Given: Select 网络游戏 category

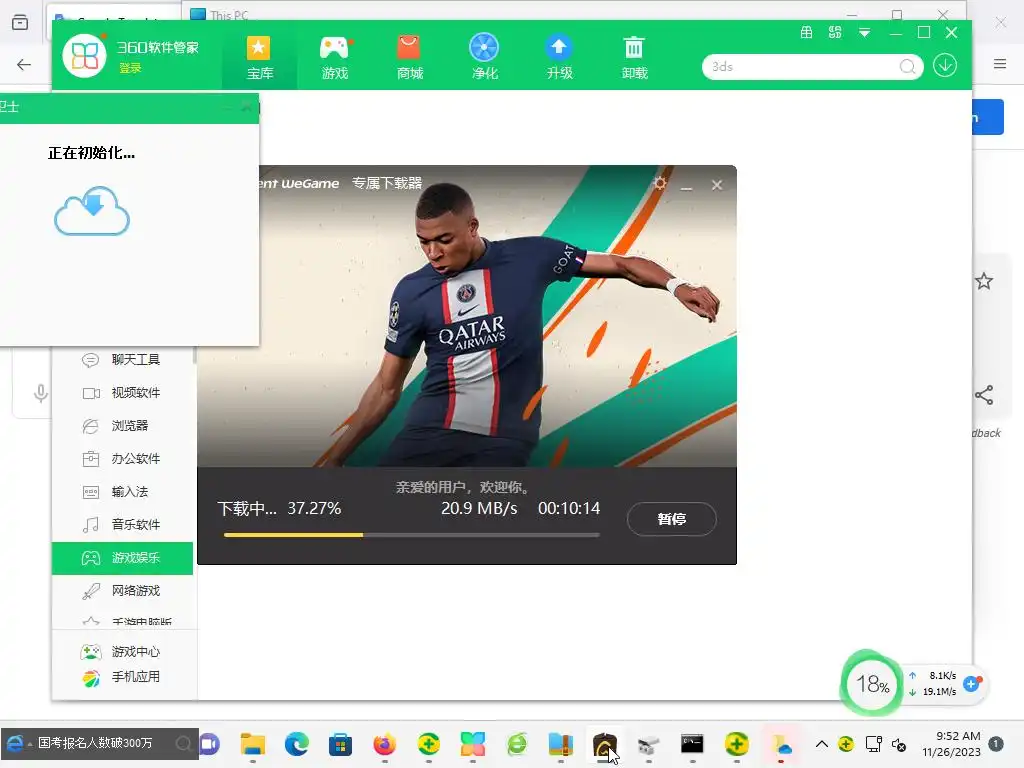Looking at the screenshot, I should pyautogui.click(x=122, y=591).
